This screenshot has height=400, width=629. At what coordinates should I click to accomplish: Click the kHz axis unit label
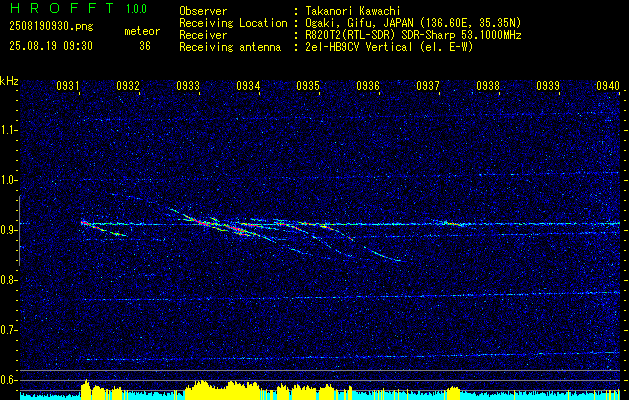9,81
